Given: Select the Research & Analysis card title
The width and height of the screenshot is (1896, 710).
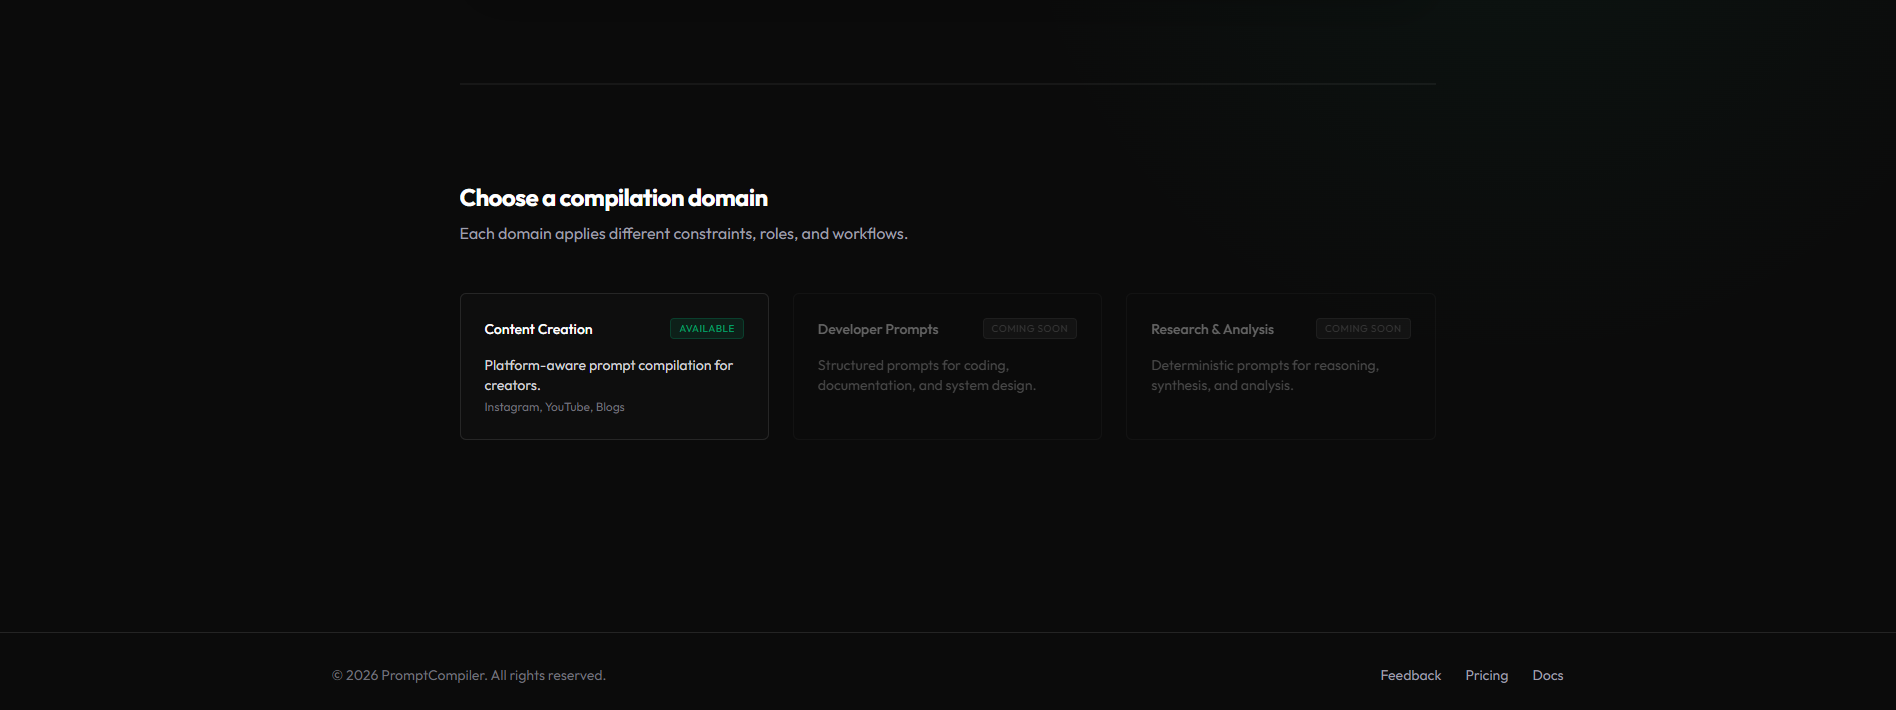Looking at the screenshot, I should tap(1211, 329).
